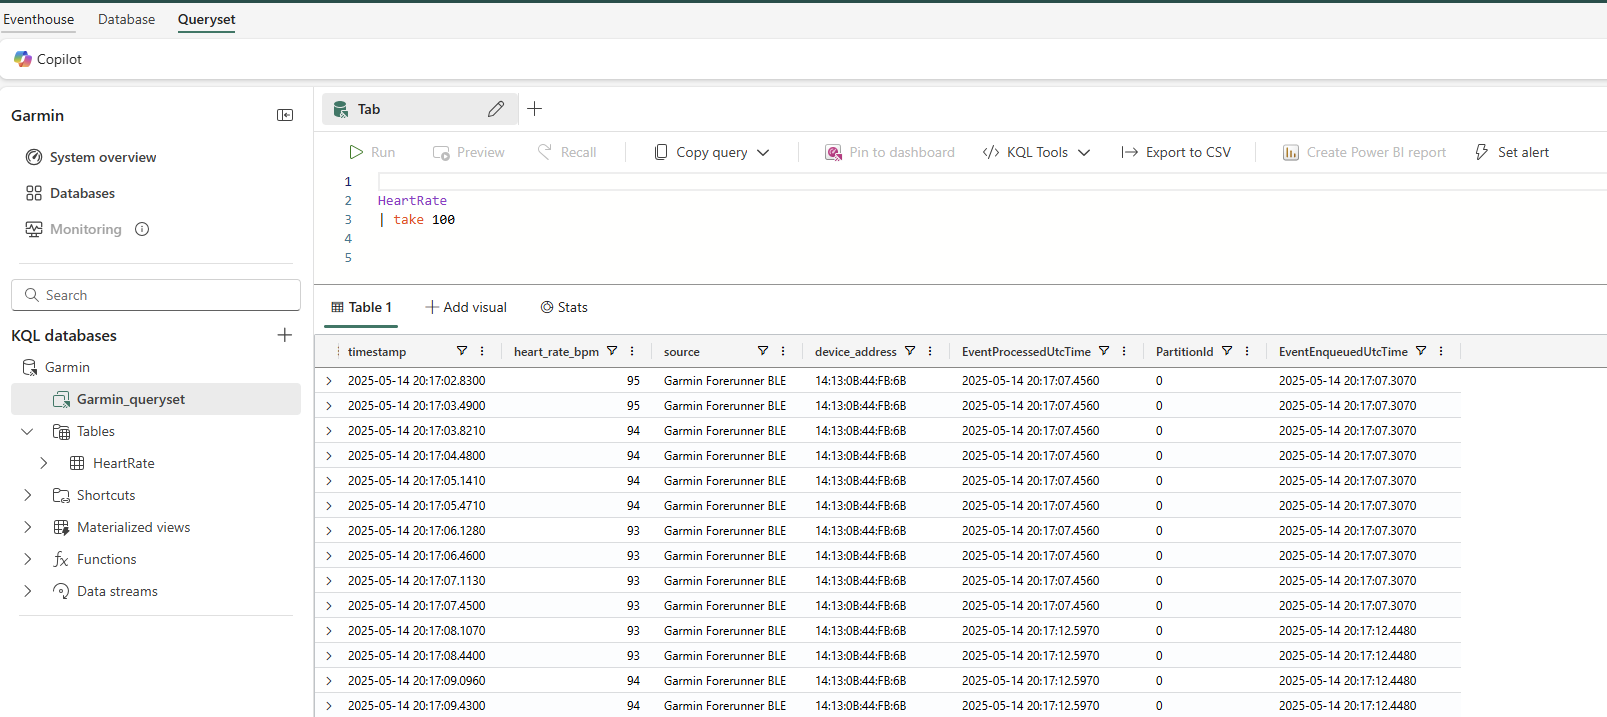Screen dimensions: 1607x717
Task: Rename the tab with pencil icon
Action: click(x=496, y=109)
